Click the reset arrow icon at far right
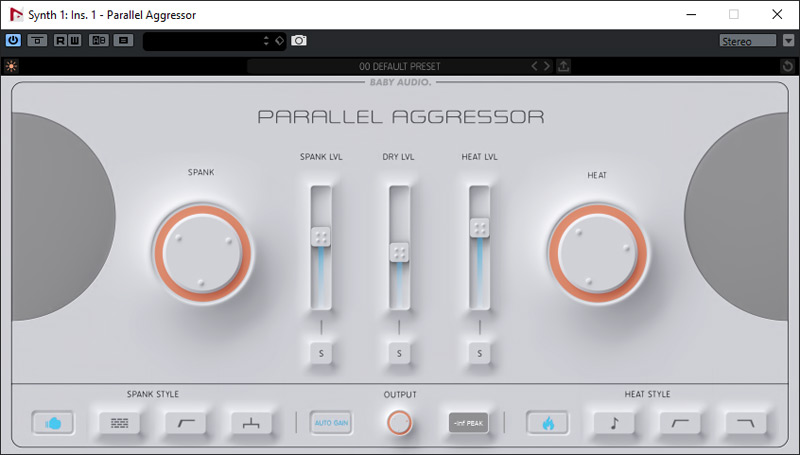The height and width of the screenshot is (455, 800). coord(787,66)
